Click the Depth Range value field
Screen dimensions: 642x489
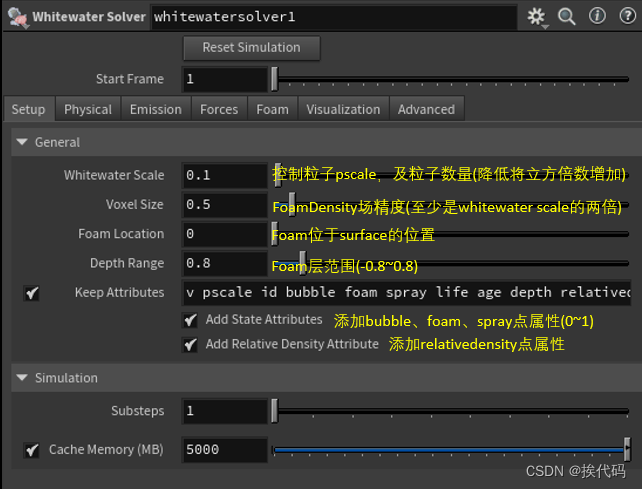coord(224,263)
